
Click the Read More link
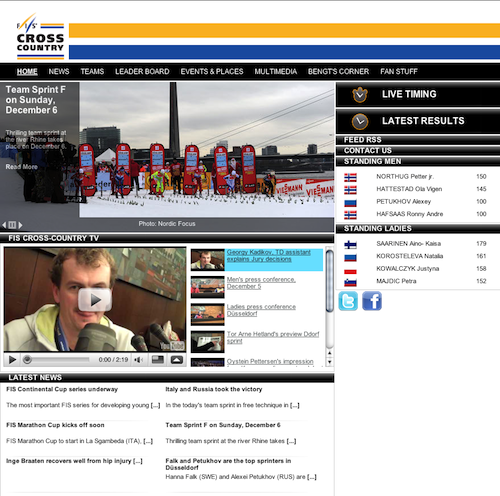[x=21, y=167]
